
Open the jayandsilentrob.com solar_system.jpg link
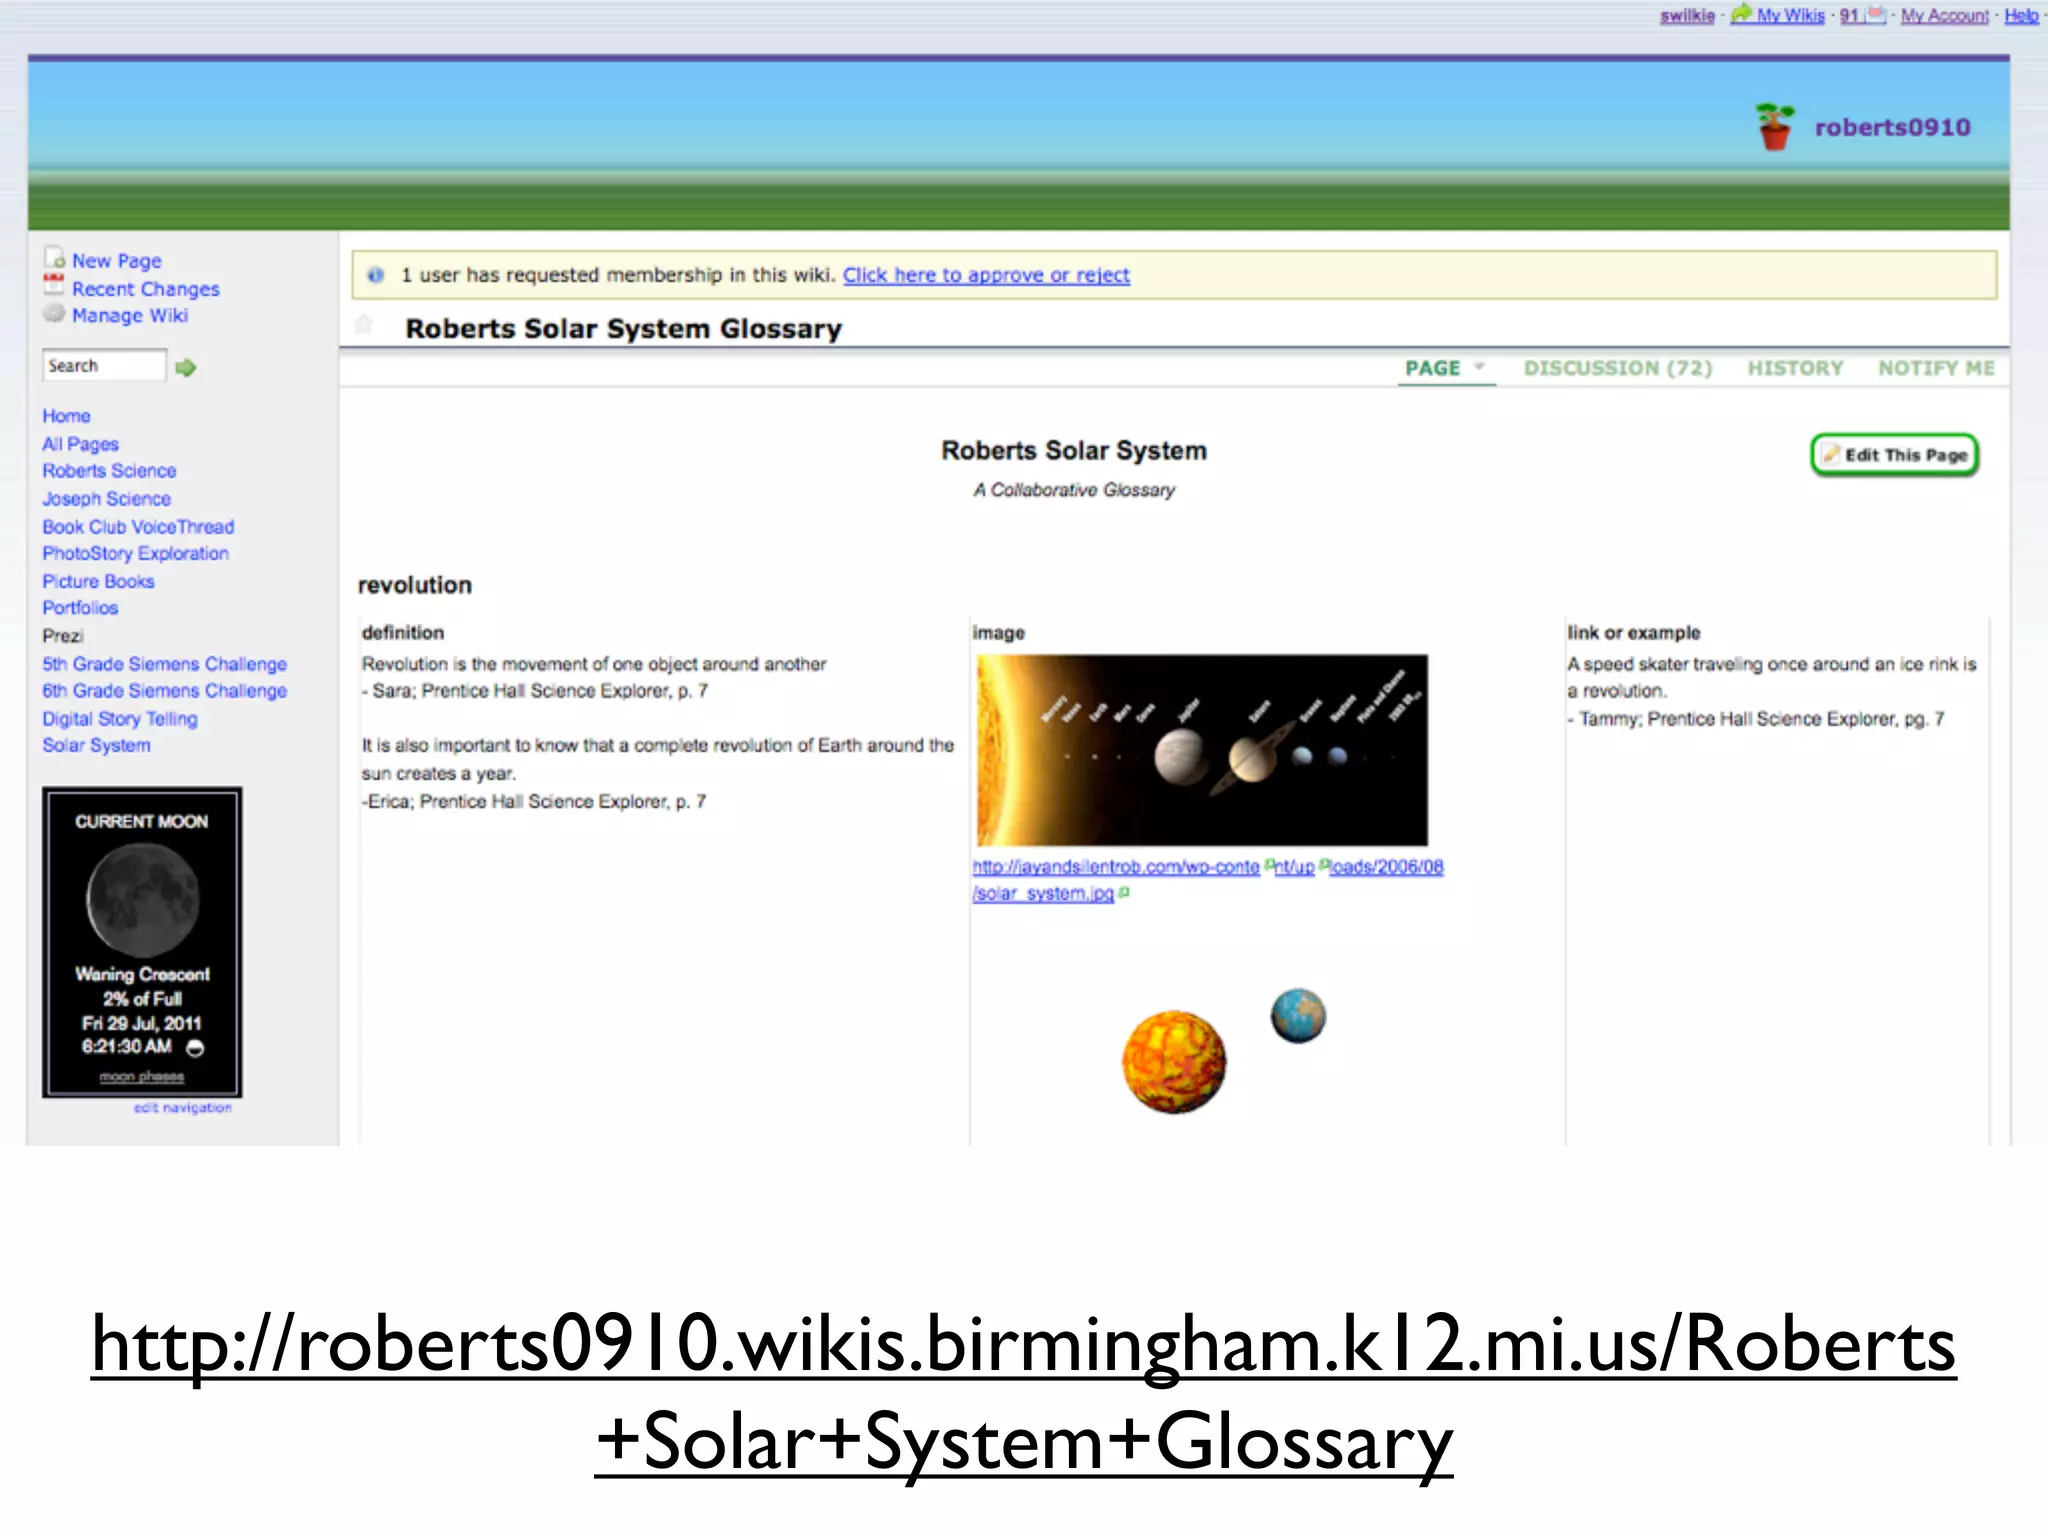click(x=1208, y=880)
